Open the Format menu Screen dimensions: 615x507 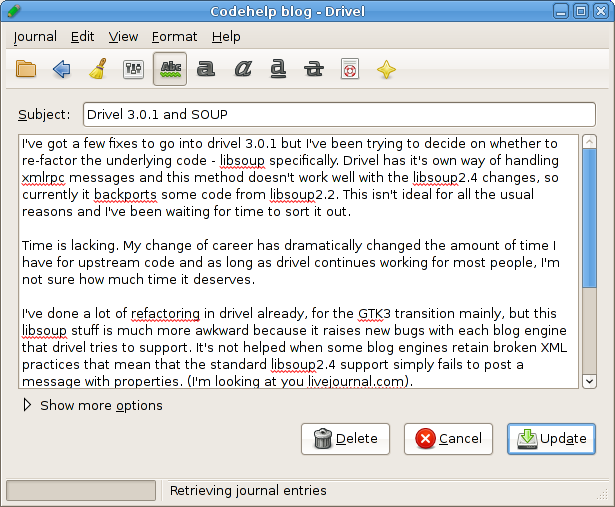pos(175,37)
